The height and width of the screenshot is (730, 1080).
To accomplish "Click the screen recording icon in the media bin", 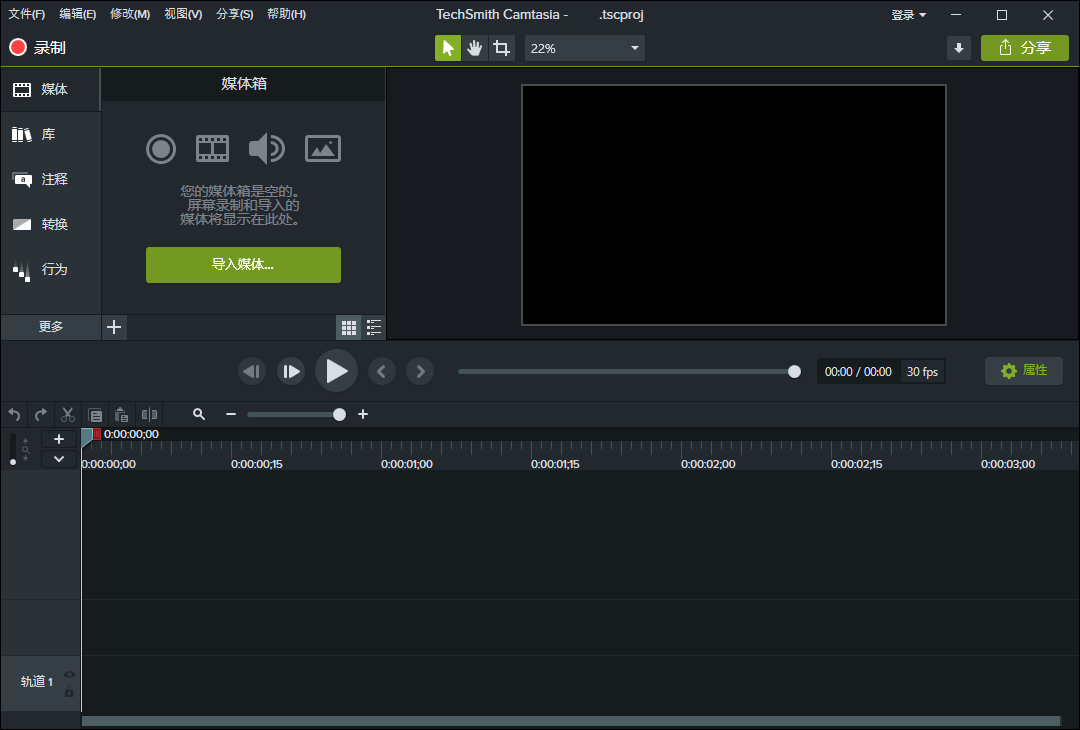I will click(161, 148).
